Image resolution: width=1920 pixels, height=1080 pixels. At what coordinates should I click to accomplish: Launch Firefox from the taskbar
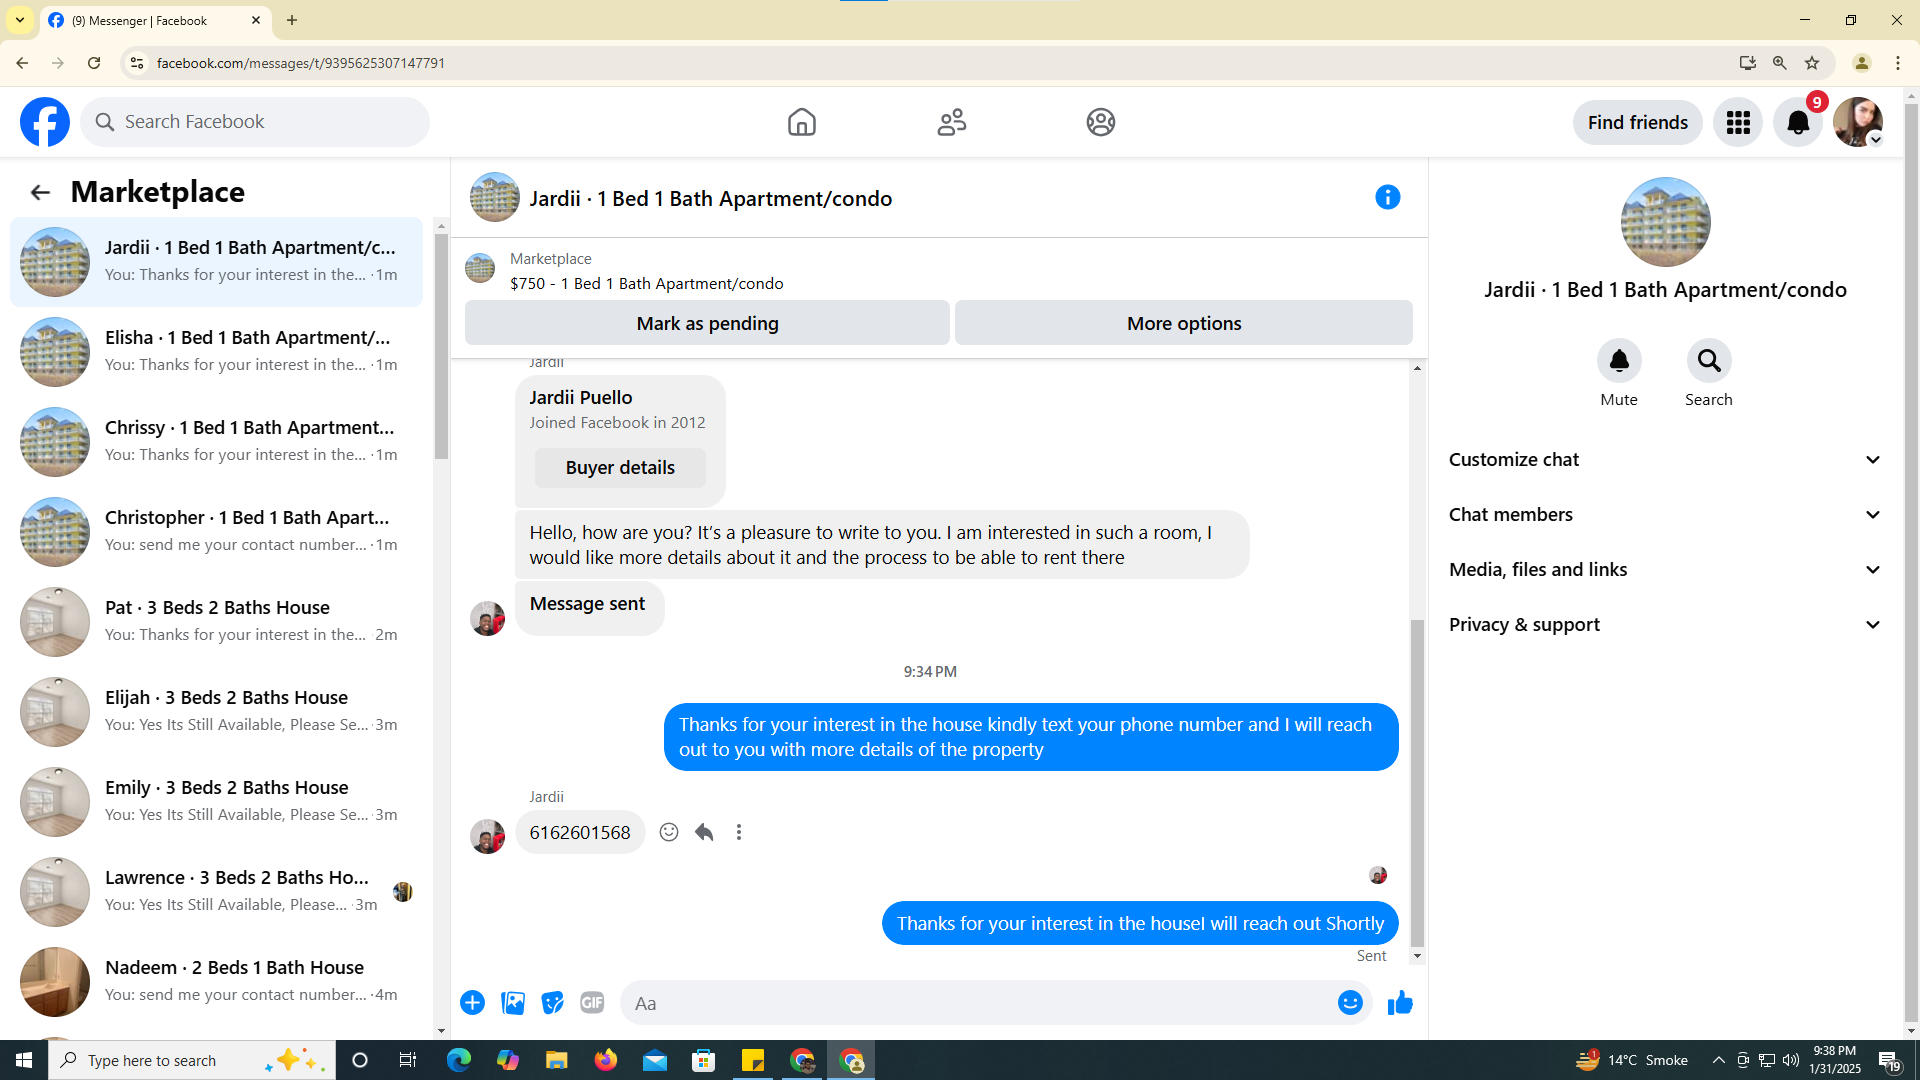[605, 1060]
